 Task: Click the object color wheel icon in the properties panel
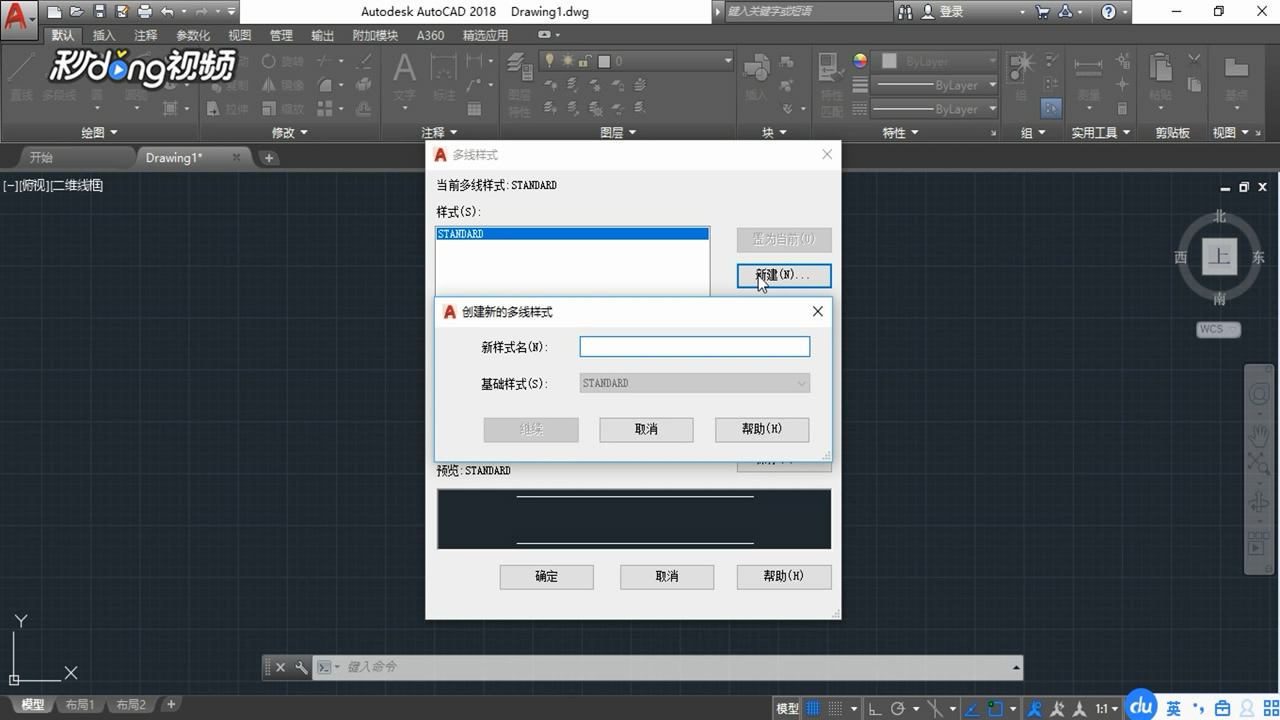click(x=860, y=61)
